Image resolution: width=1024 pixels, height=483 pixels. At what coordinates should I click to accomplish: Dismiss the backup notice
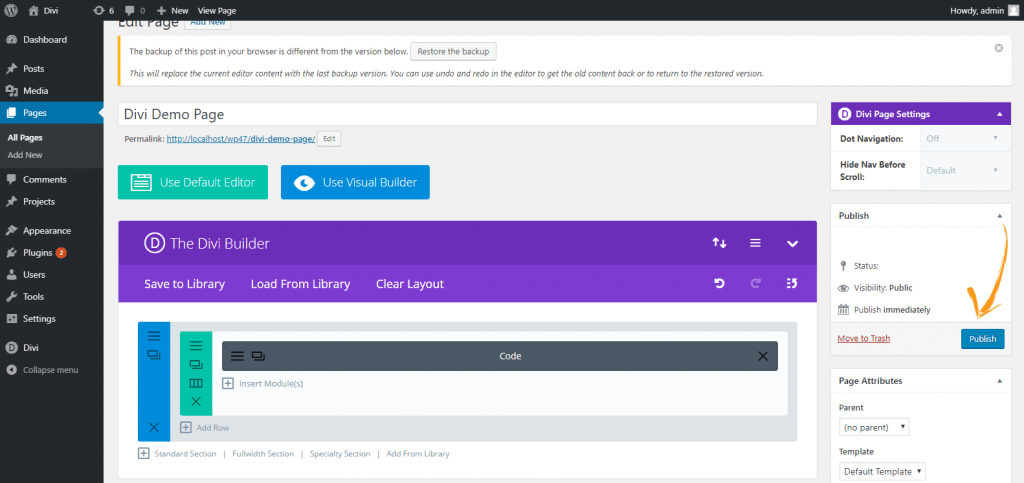click(999, 48)
